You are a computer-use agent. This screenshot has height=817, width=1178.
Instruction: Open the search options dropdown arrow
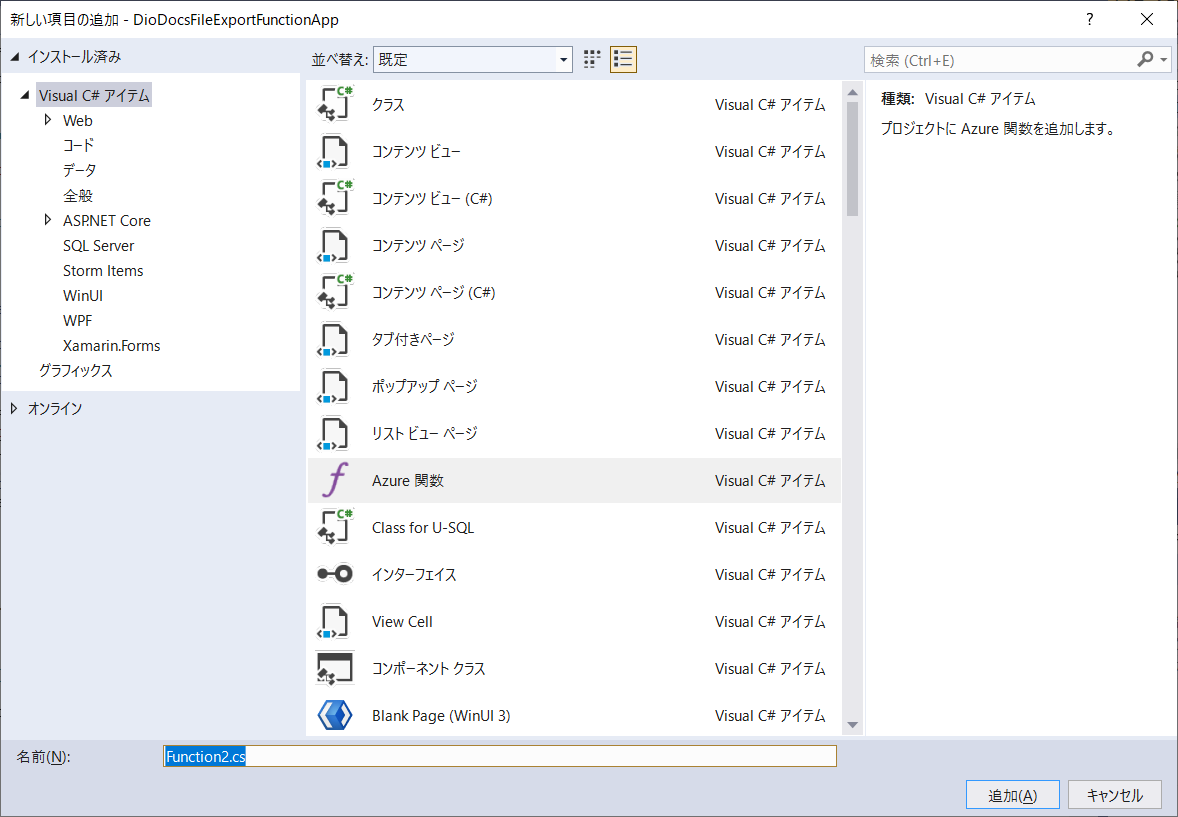coord(1164,59)
